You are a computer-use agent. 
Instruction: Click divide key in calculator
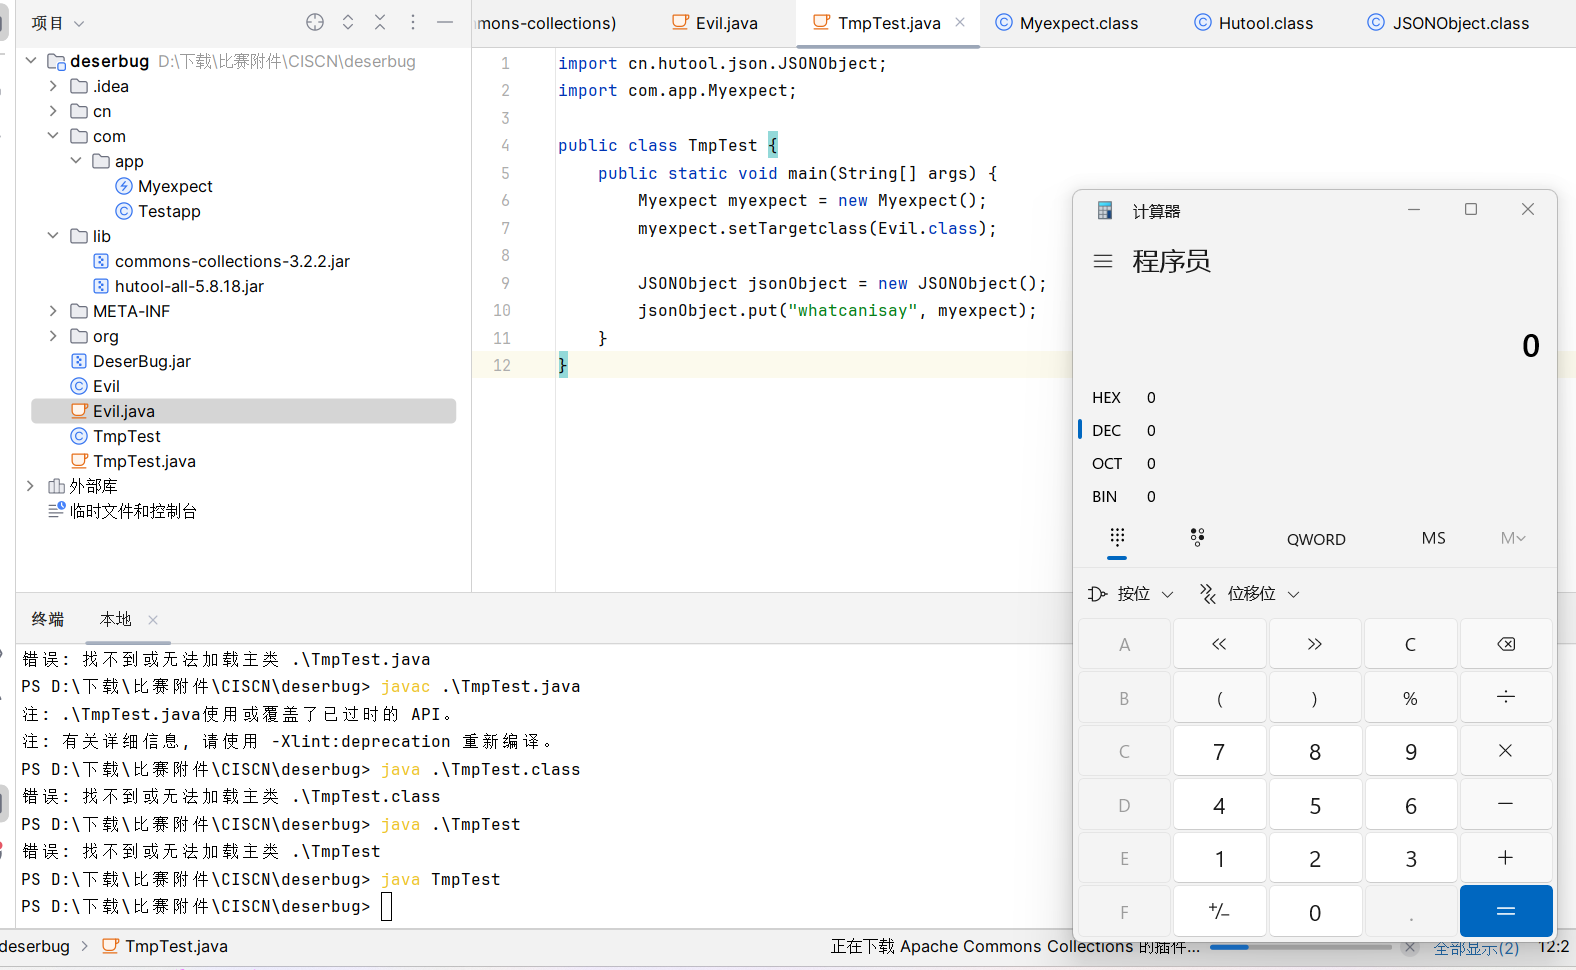coord(1506,698)
